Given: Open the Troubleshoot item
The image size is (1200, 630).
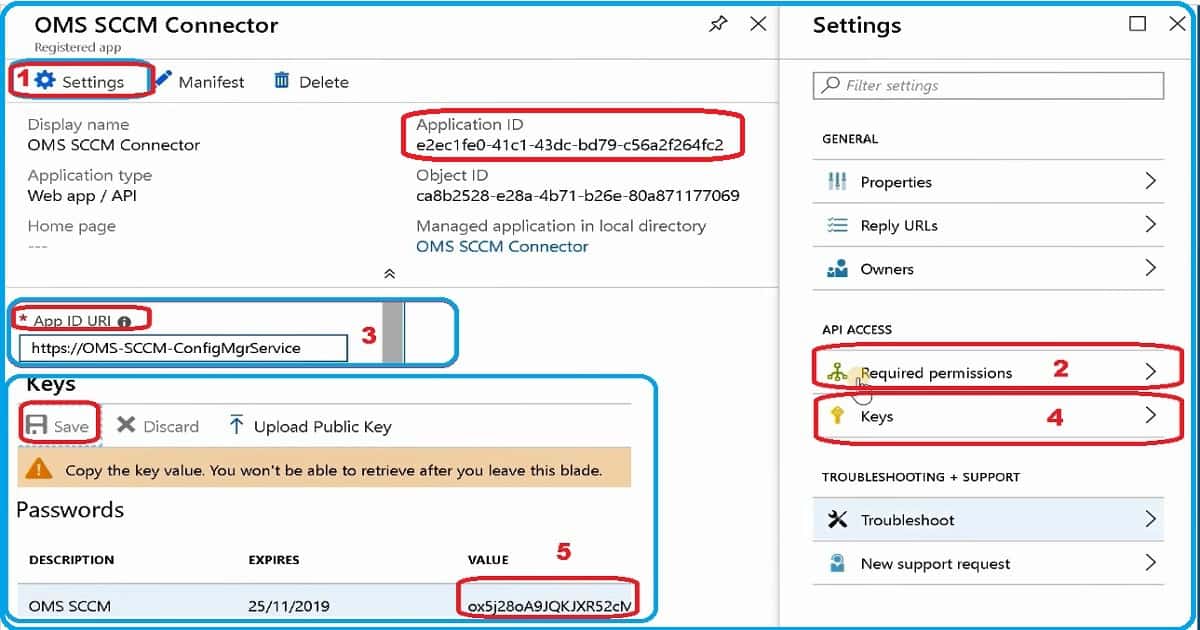Looking at the screenshot, I should [988, 520].
